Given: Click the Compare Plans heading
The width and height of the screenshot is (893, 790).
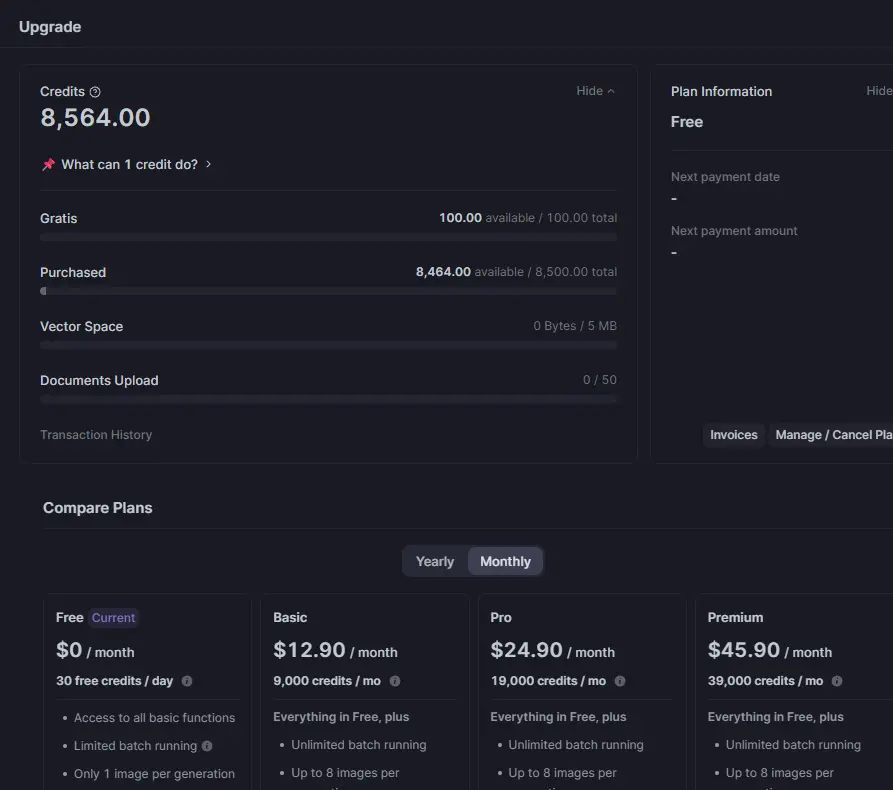Looking at the screenshot, I should (x=97, y=508).
